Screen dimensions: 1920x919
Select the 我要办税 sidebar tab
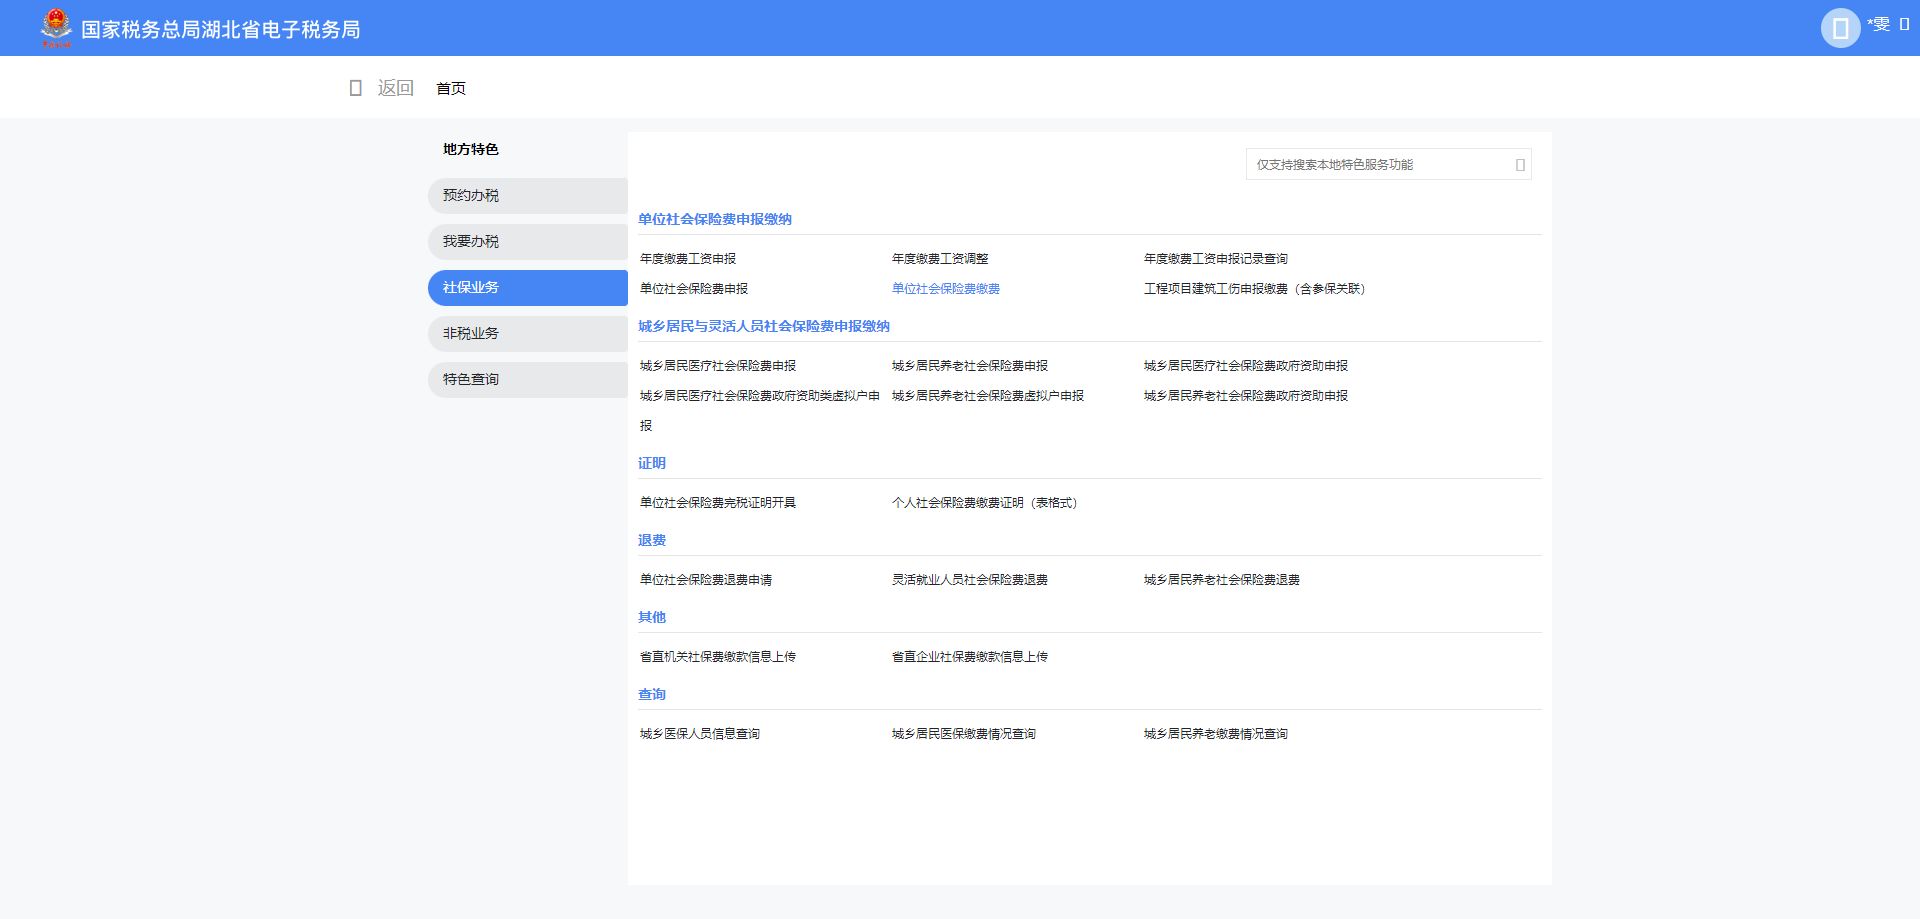(x=528, y=242)
